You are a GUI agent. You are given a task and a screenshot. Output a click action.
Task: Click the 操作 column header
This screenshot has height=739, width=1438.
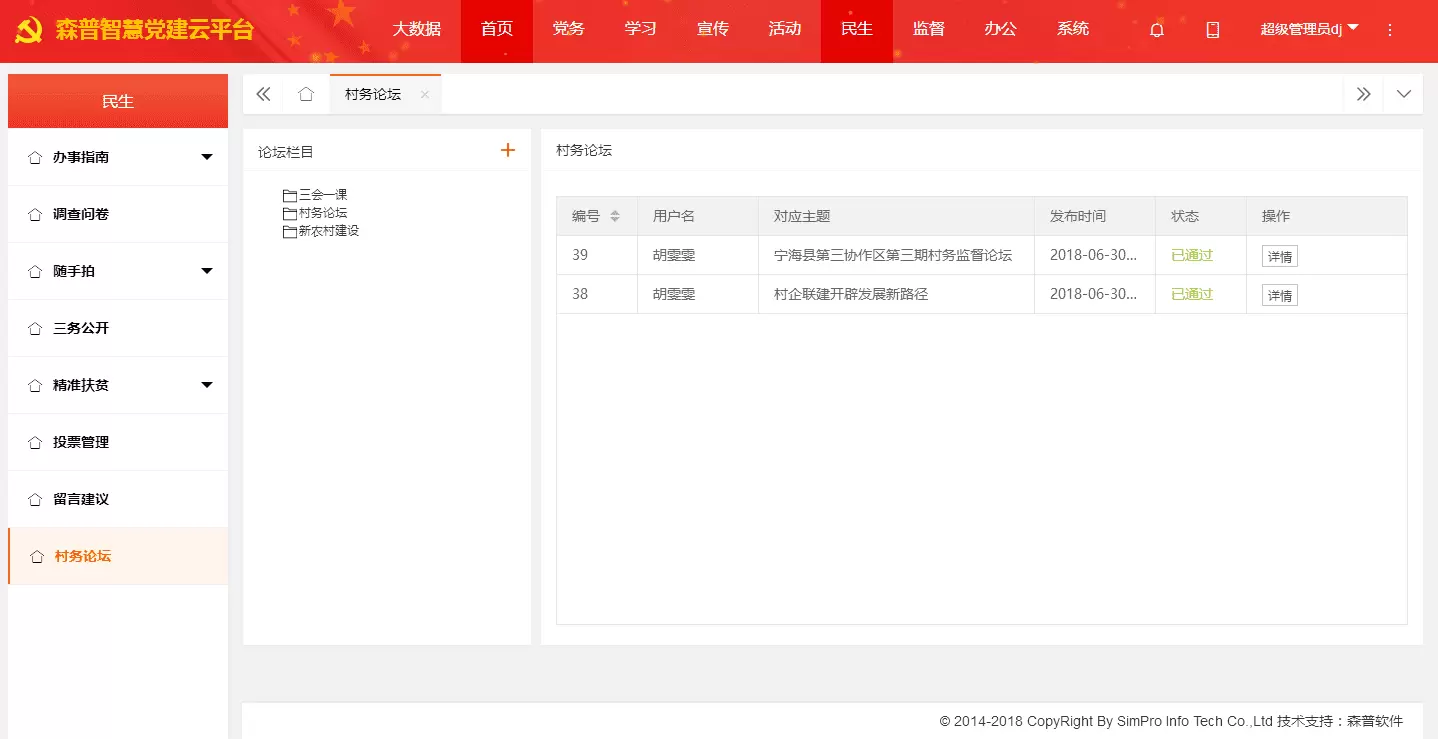[1276, 216]
